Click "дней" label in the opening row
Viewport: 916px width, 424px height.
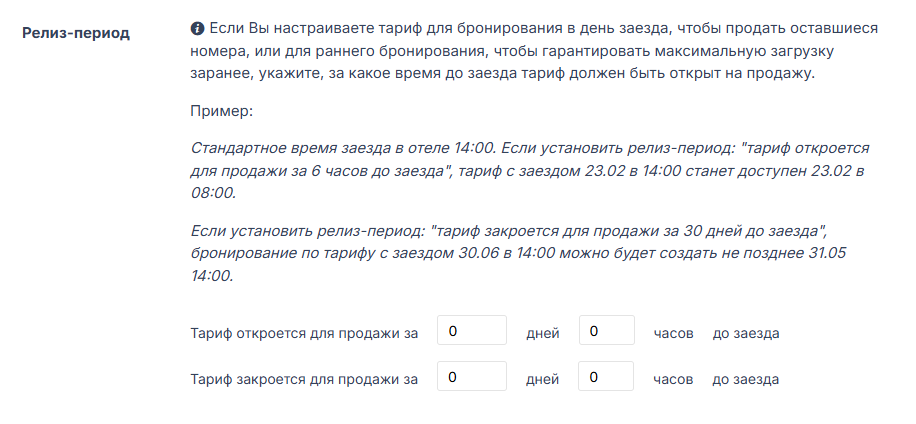[542, 333]
